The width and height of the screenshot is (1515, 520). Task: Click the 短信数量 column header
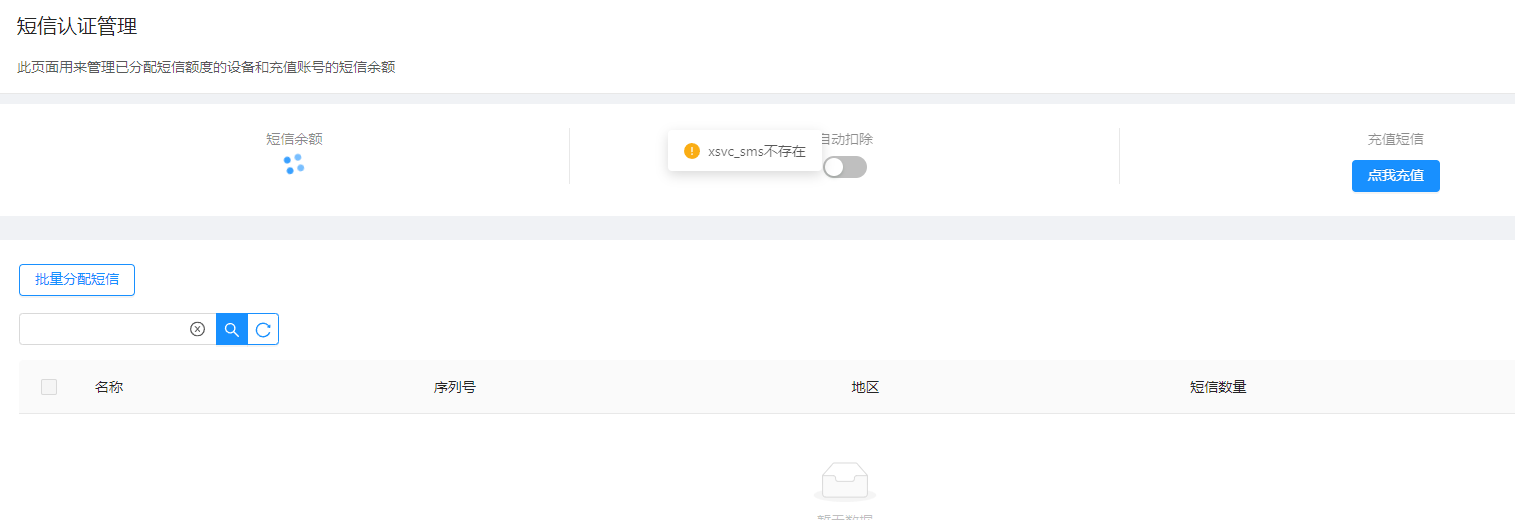(1218, 387)
